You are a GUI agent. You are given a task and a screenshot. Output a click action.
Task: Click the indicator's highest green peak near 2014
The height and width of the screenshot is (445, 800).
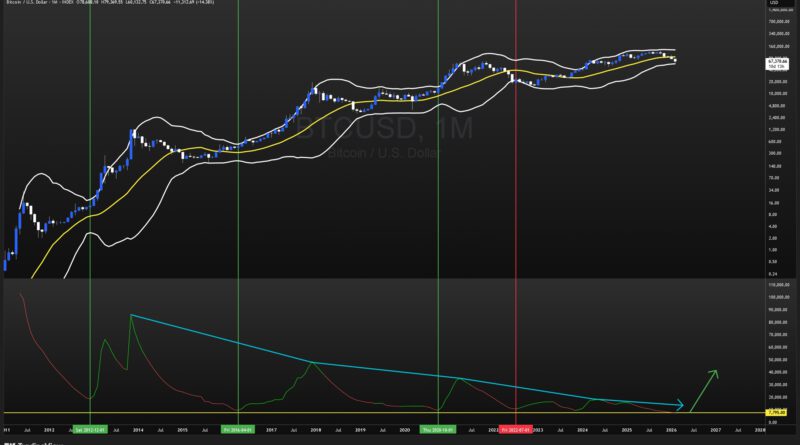coord(131,316)
